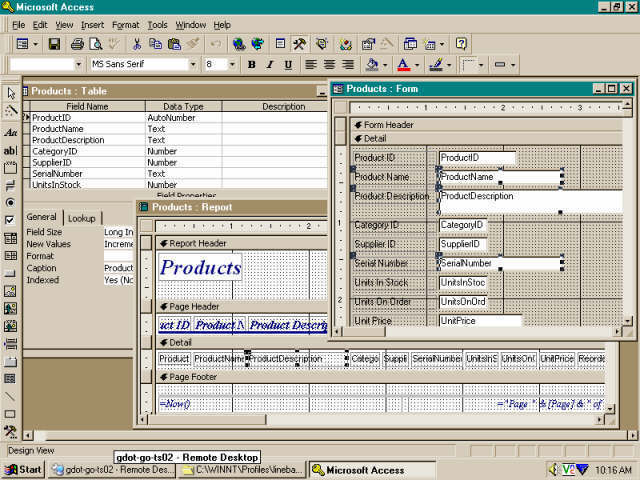The height and width of the screenshot is (480, 640).
Task: Open the Help question mark icon
Action: (461, 44)
